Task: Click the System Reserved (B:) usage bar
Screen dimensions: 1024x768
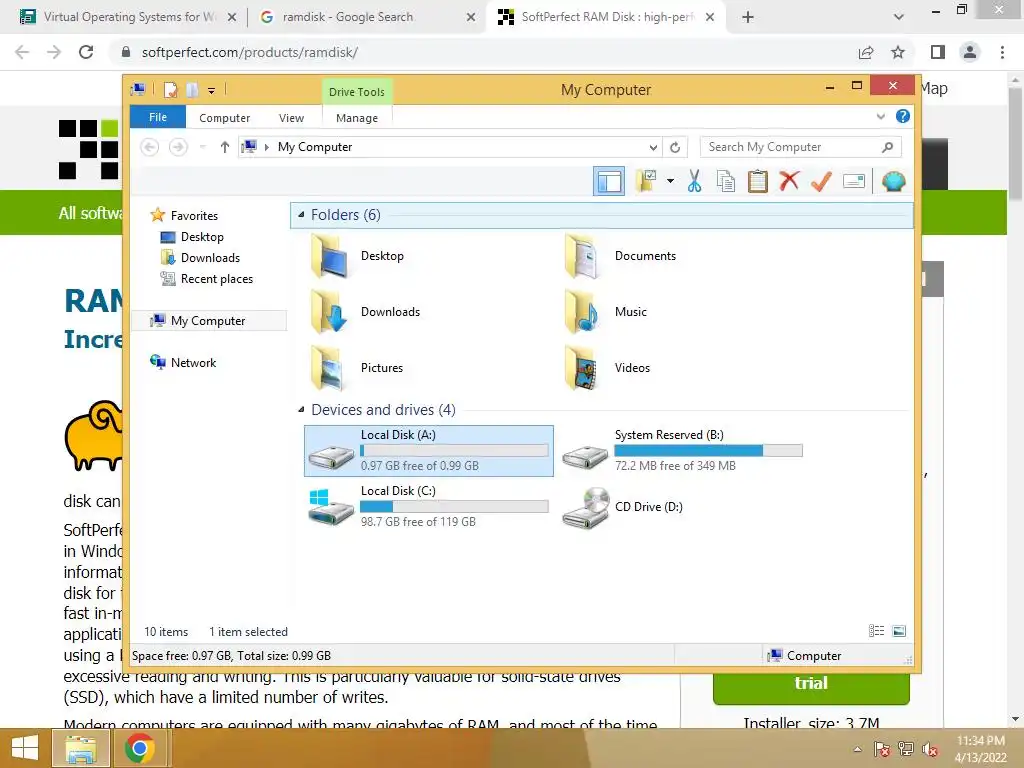Action: pyautogui.click(x=709, y=451)
